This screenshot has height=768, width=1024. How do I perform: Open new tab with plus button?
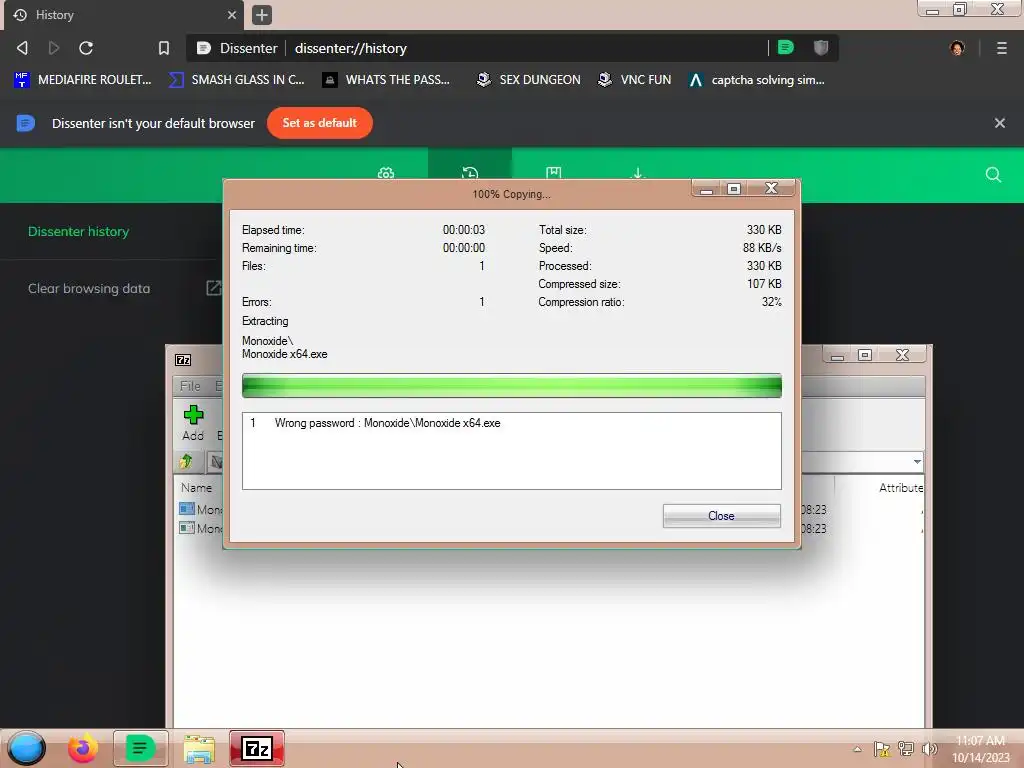pos(261,15)
